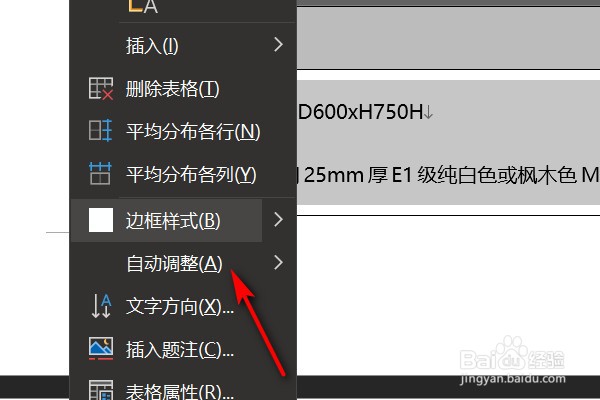The width and height of the screenshot is (600, 400).
Task: Click the Delete Table grid icon
Action: click(x=101, y=88)
